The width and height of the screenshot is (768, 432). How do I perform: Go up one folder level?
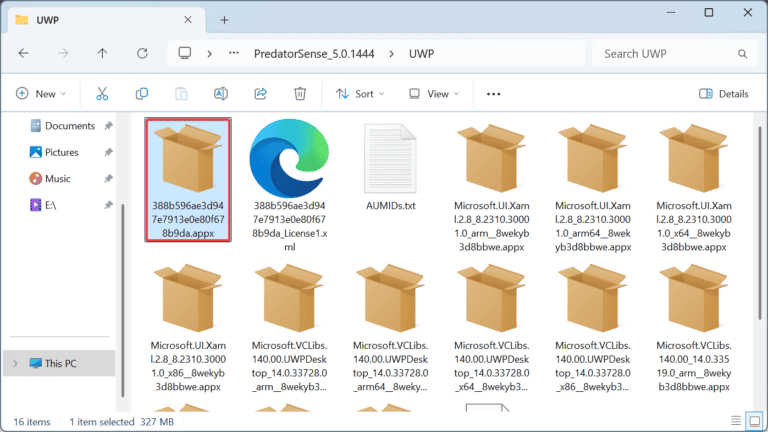click(x=102, y=53)
